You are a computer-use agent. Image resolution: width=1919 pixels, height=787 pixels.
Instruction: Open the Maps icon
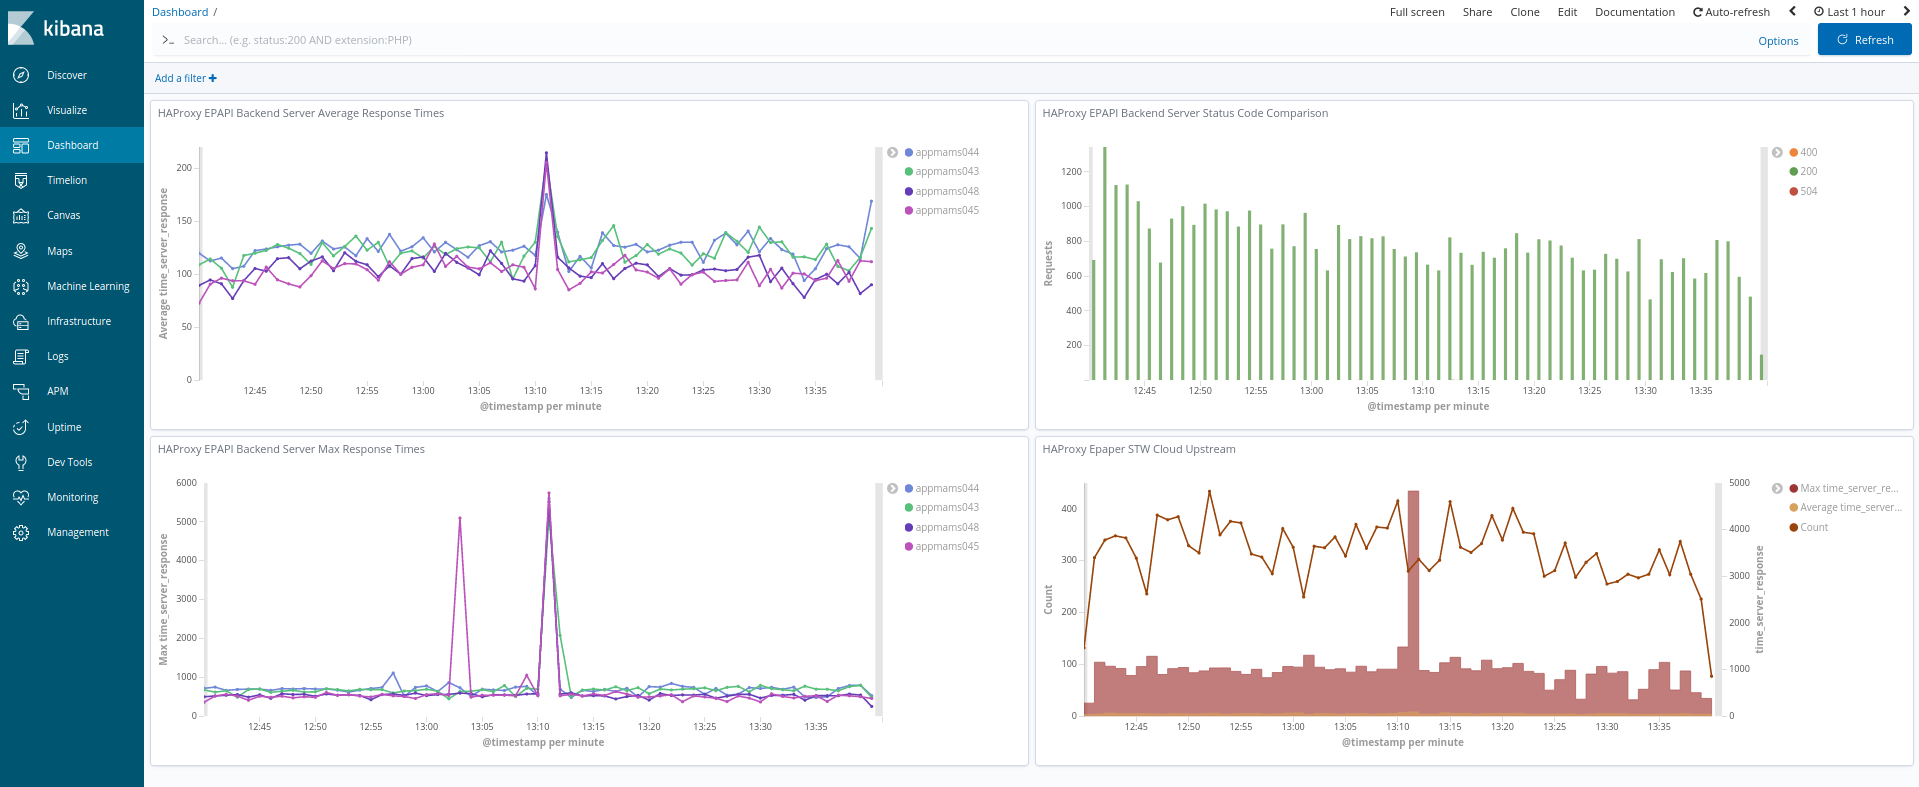tap(21, 251)
